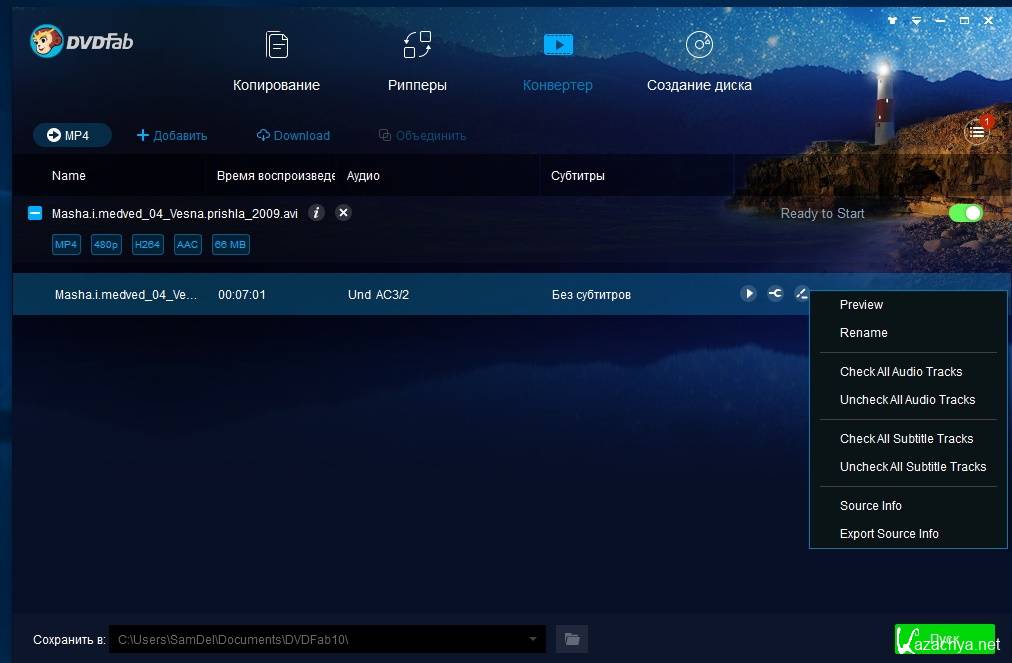Open the MP4 profile switcher

[71, 135]
